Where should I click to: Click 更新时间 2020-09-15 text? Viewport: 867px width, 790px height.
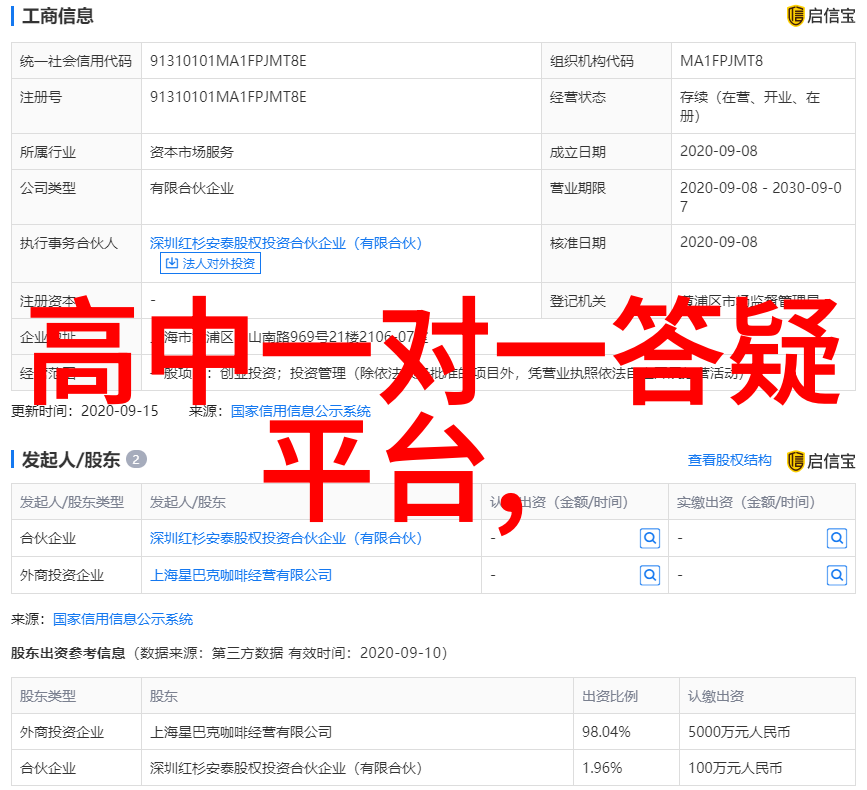[x=85, y=411]
